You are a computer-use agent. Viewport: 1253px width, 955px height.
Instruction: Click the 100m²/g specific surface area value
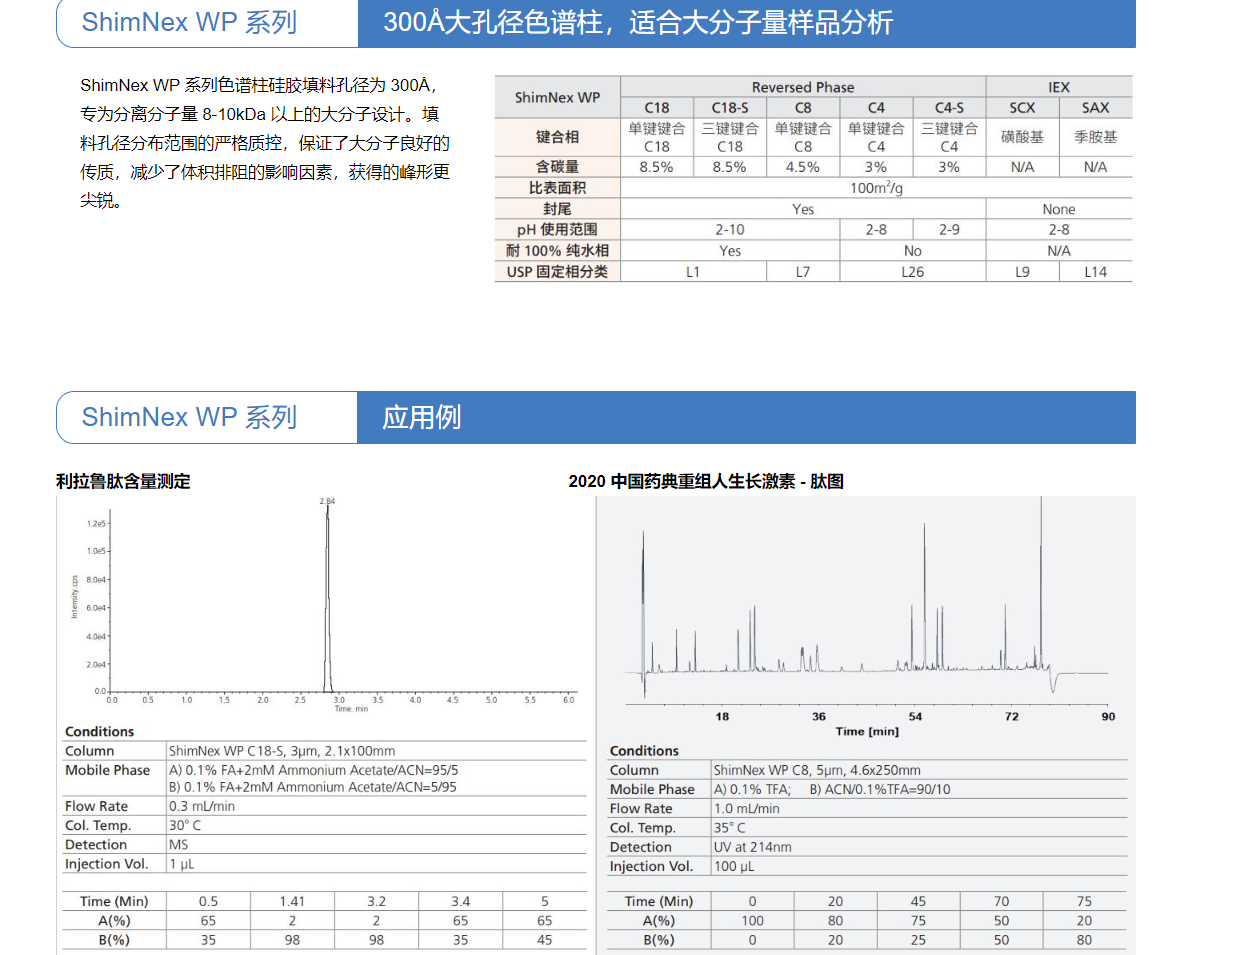876,188
